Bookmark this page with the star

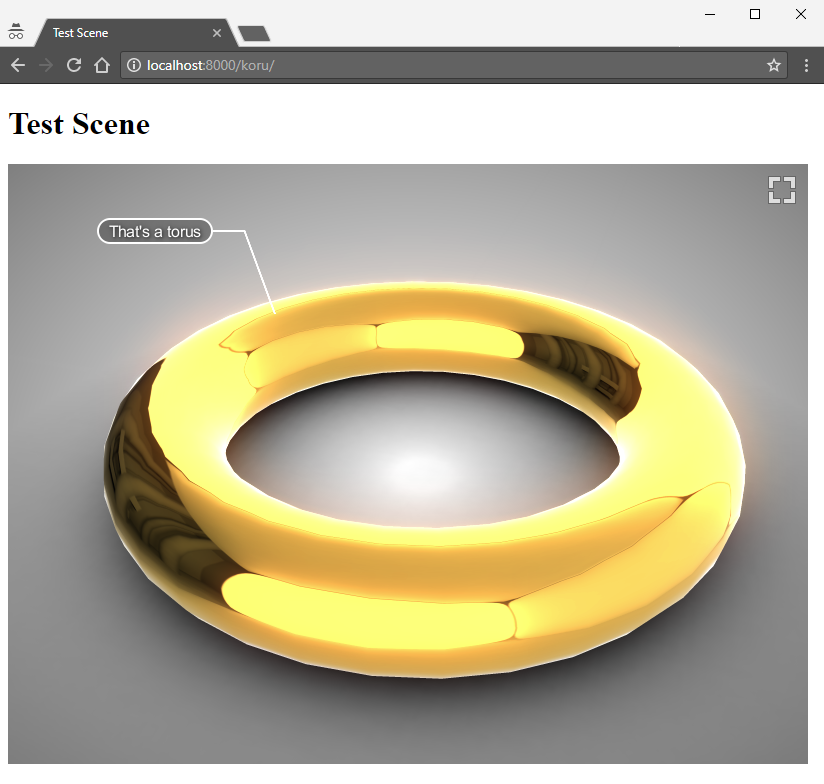point(773,66)
